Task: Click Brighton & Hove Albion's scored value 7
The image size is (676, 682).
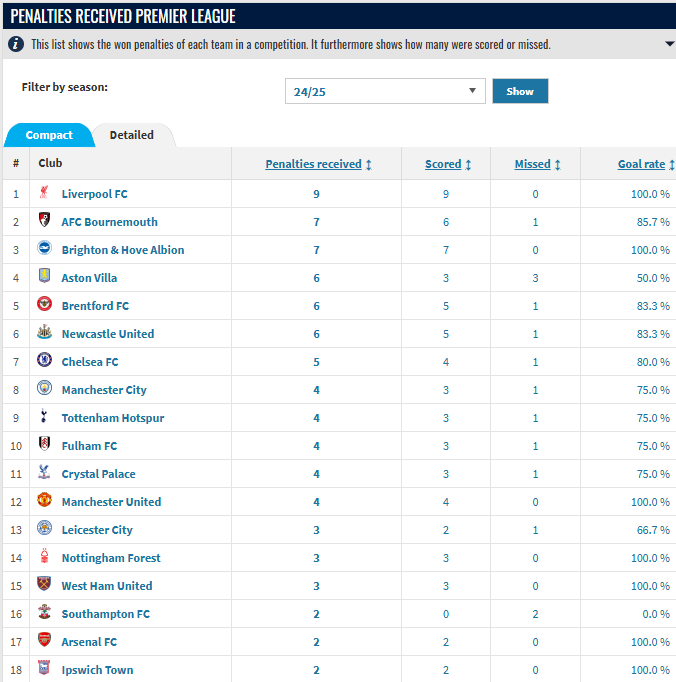Action: pos(446,250)
